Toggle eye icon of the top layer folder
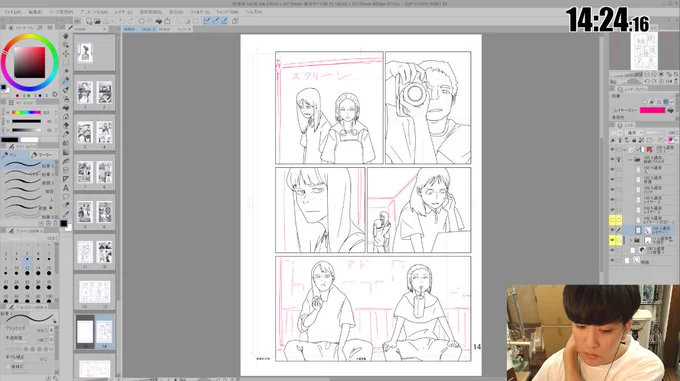 point(612,150)
